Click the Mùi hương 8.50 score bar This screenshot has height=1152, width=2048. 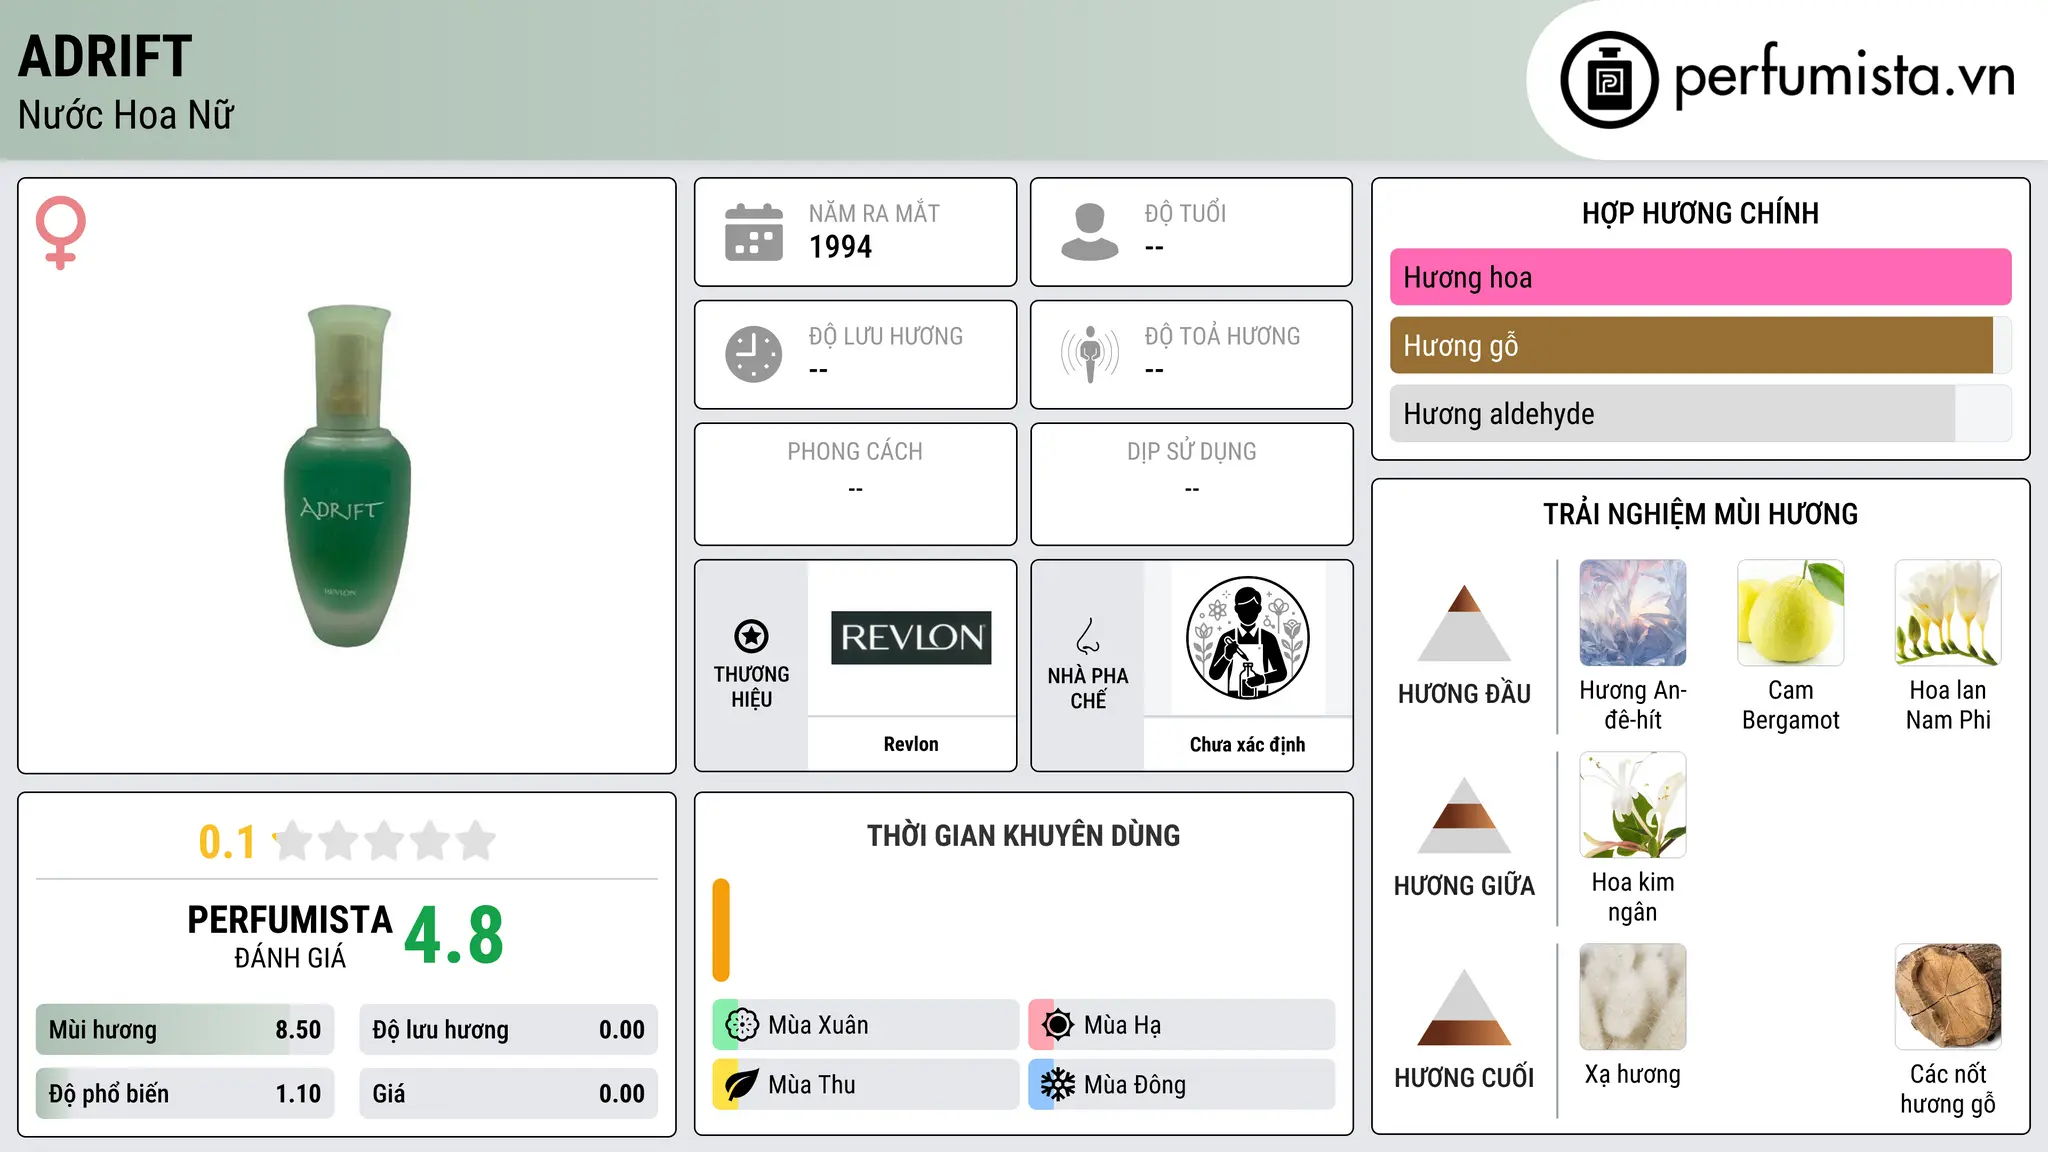tap(185, 1030)
